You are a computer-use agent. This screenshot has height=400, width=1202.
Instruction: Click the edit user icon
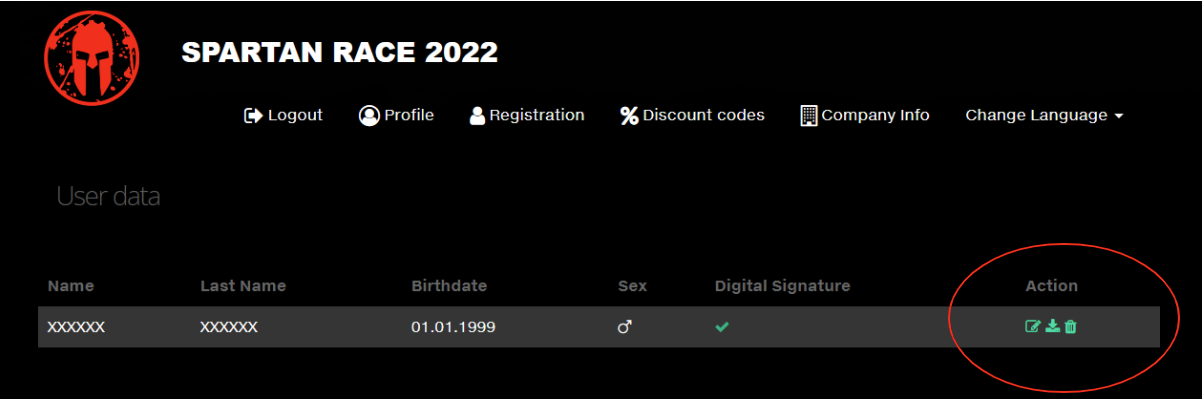[1033, 326]
